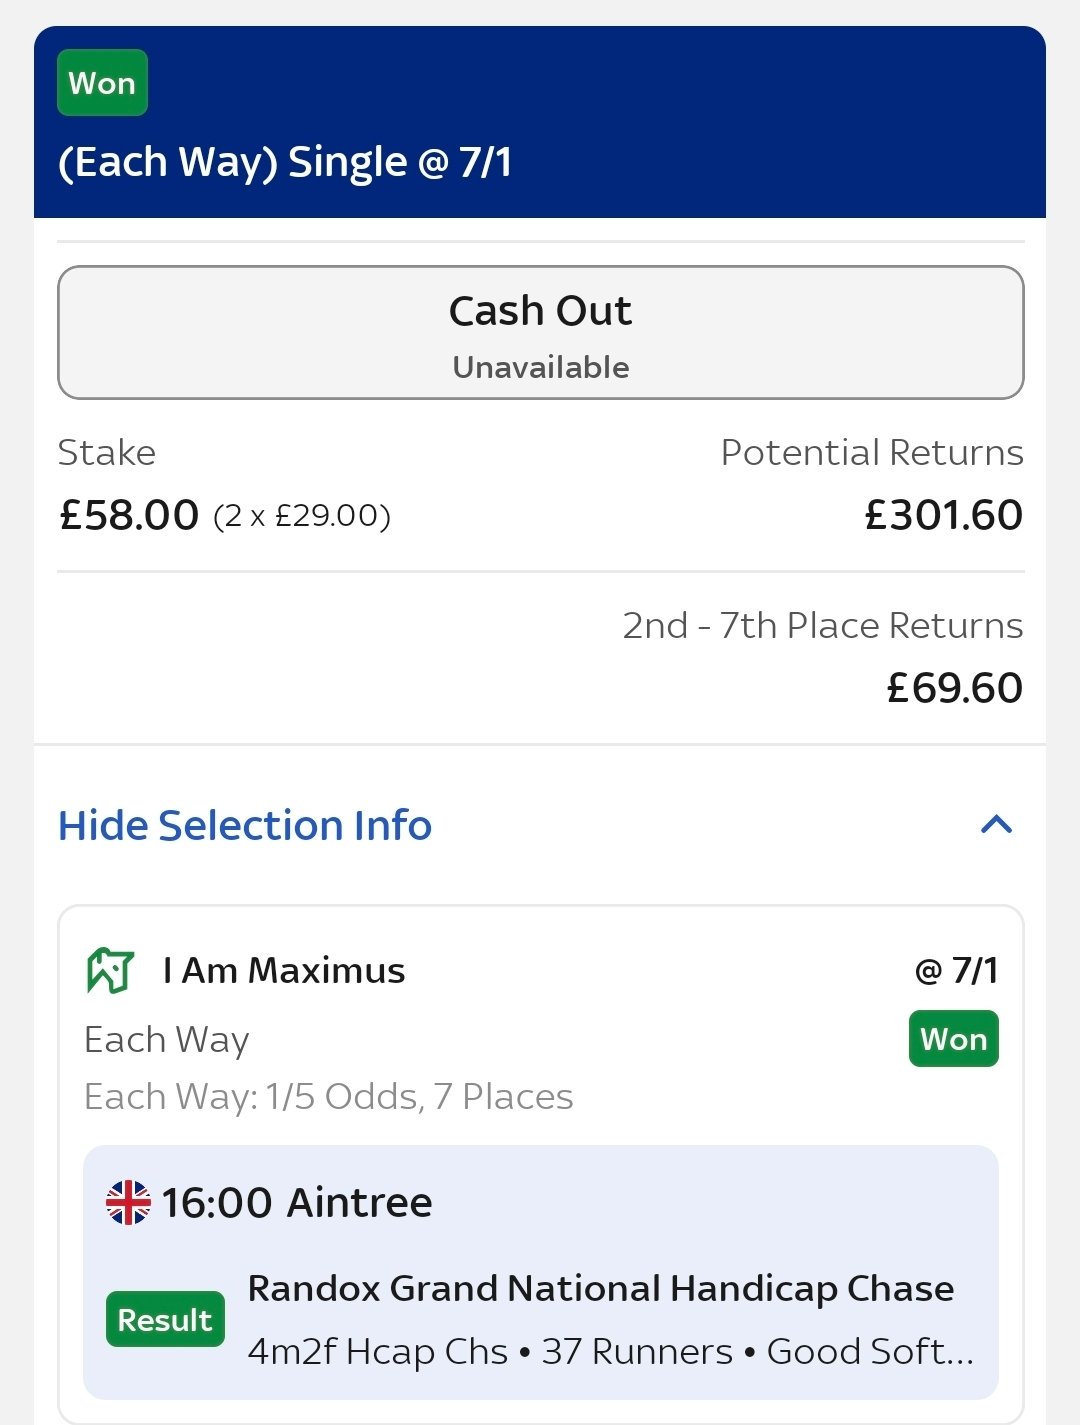Tap the £58.00 stake amount
This screenshot has height=1425, width=1080.
pos(129,515)
